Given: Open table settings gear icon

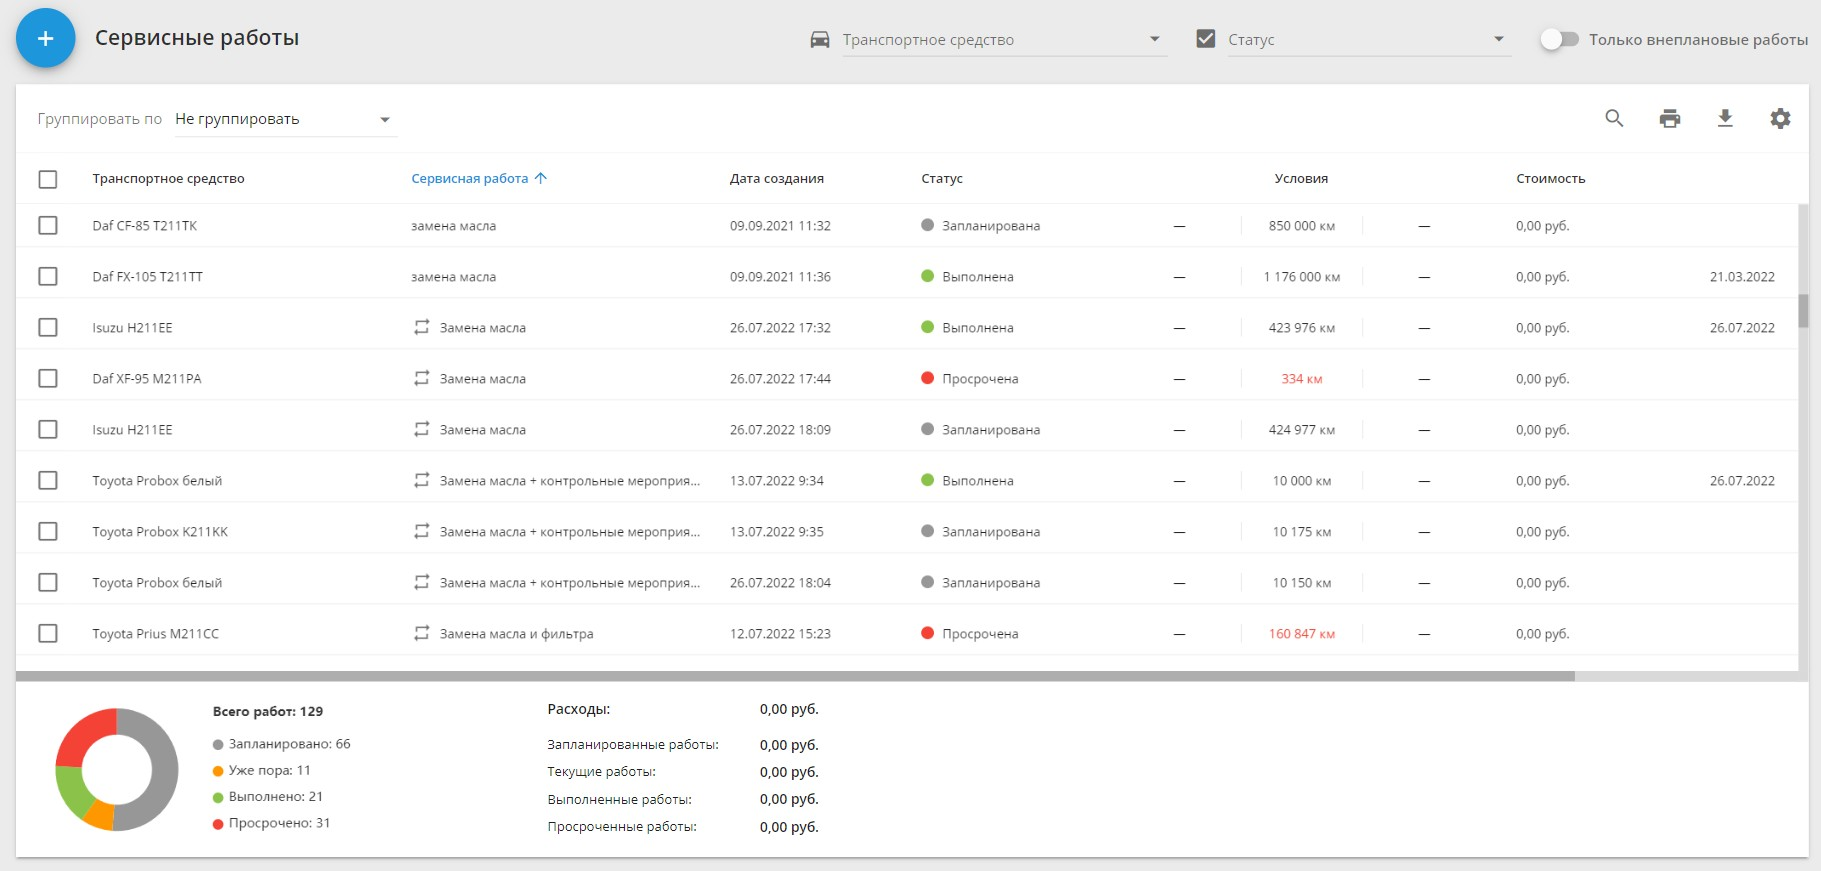Looking at the screenshot, I should [1780, 118].
